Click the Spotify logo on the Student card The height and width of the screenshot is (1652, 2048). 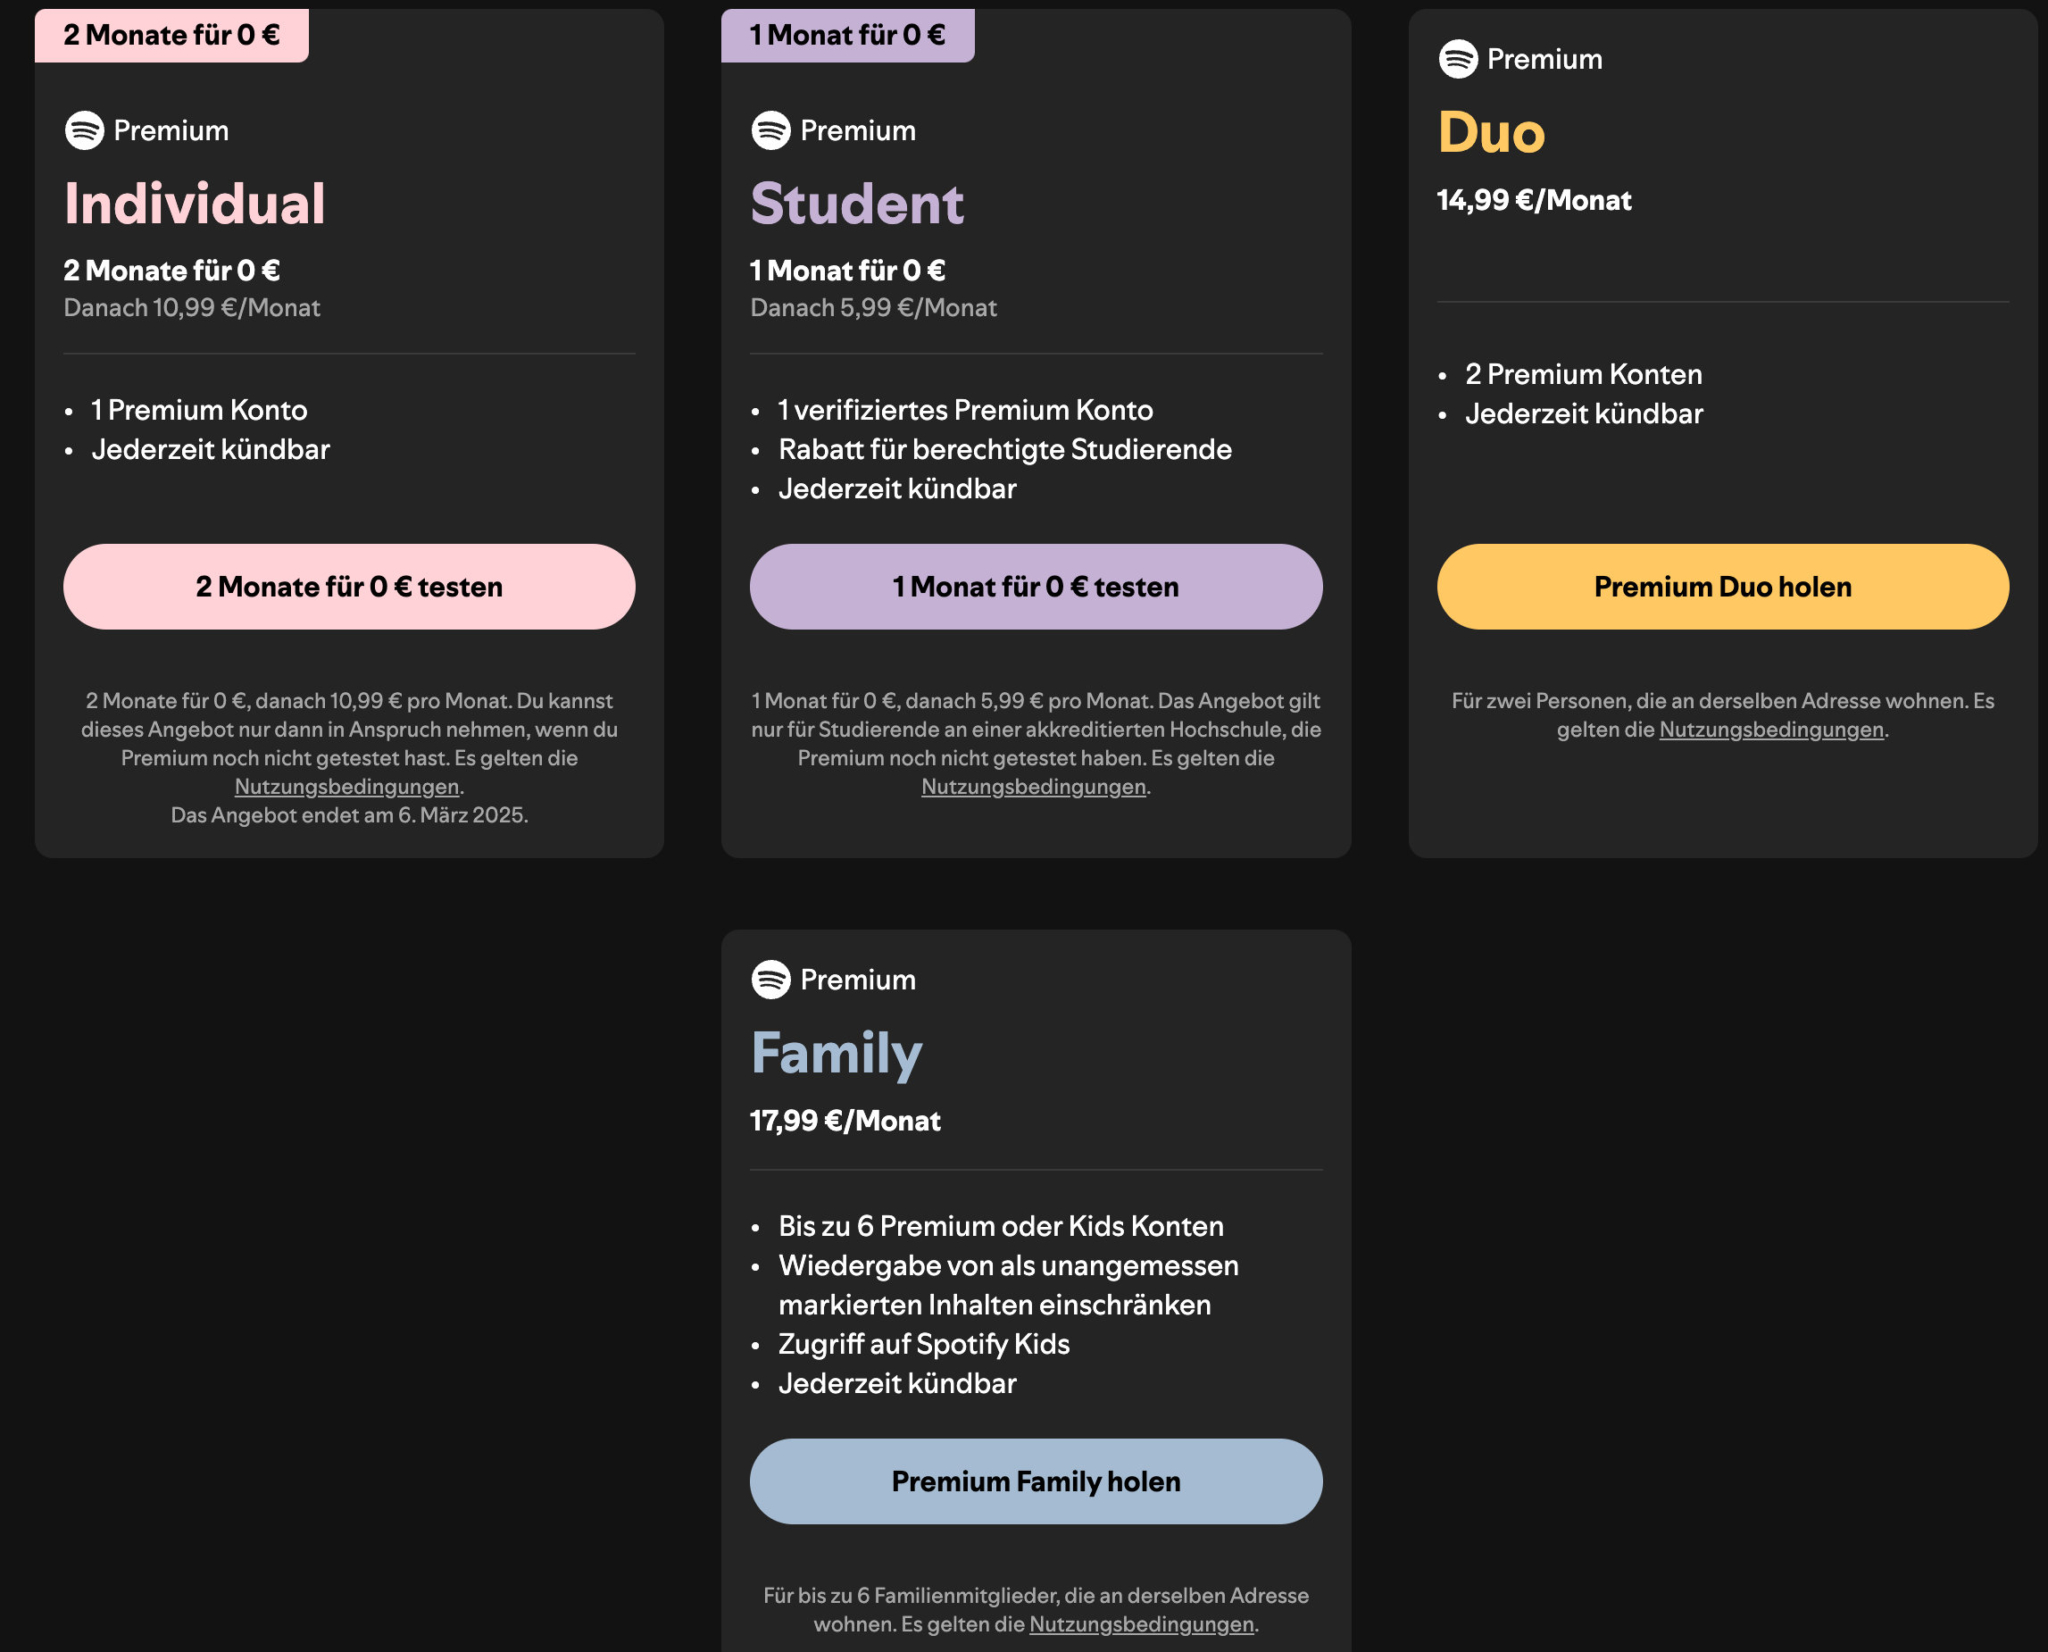[x=771, y=130]
